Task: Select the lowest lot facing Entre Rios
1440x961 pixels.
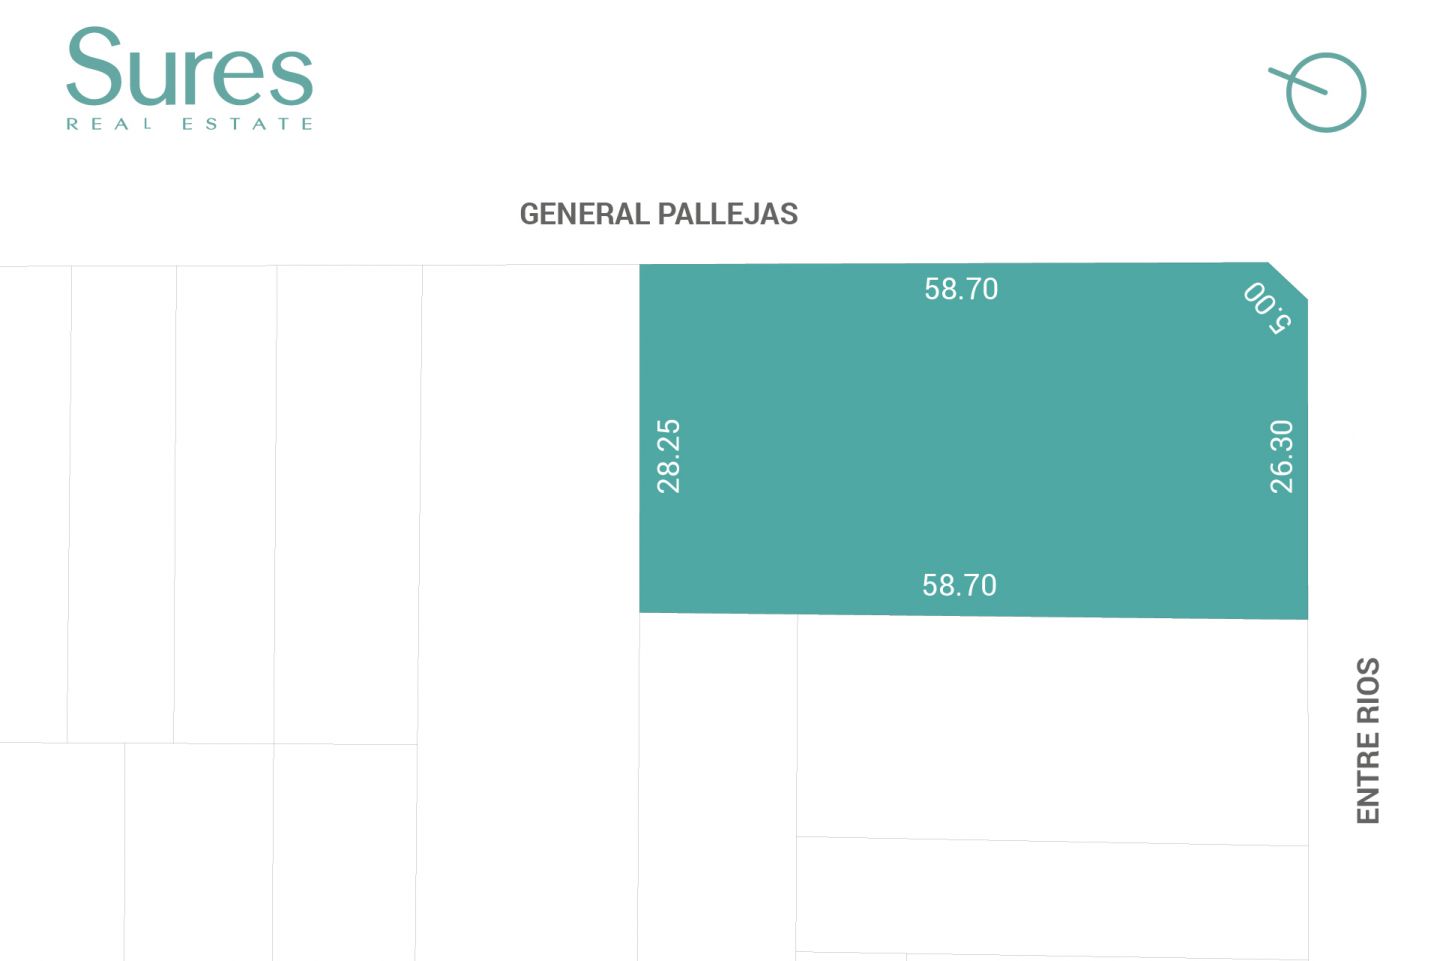Action: pyautogui.click(x=1052, y=897)
